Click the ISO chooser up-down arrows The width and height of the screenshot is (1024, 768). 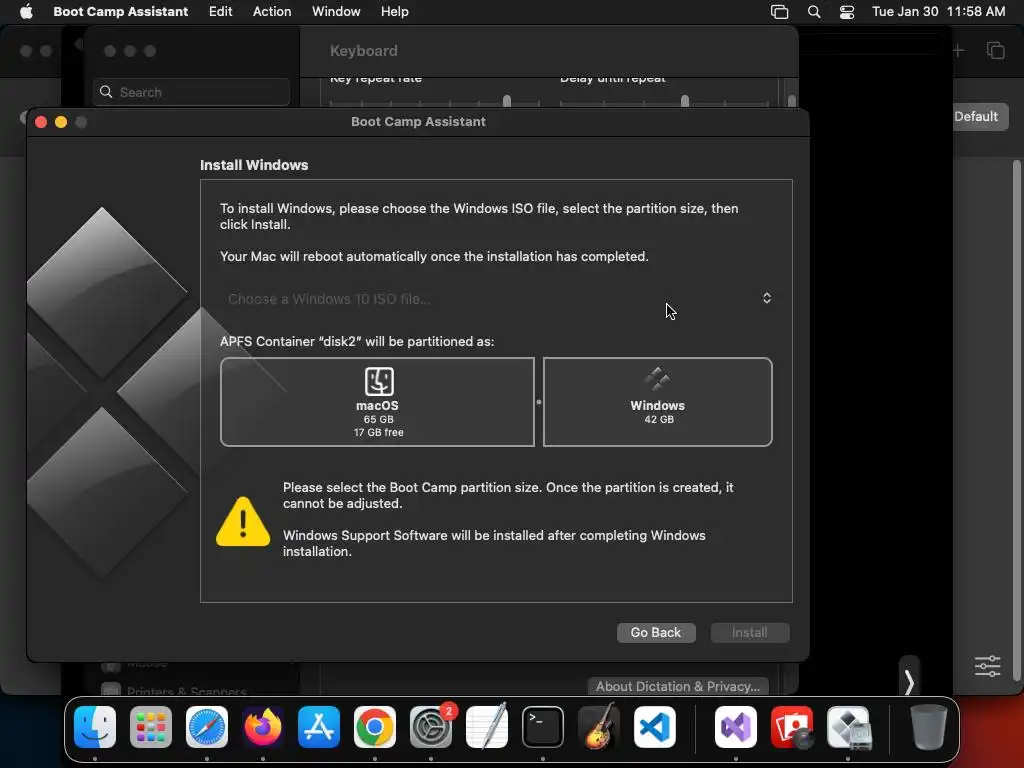click(x=767, y=298)
